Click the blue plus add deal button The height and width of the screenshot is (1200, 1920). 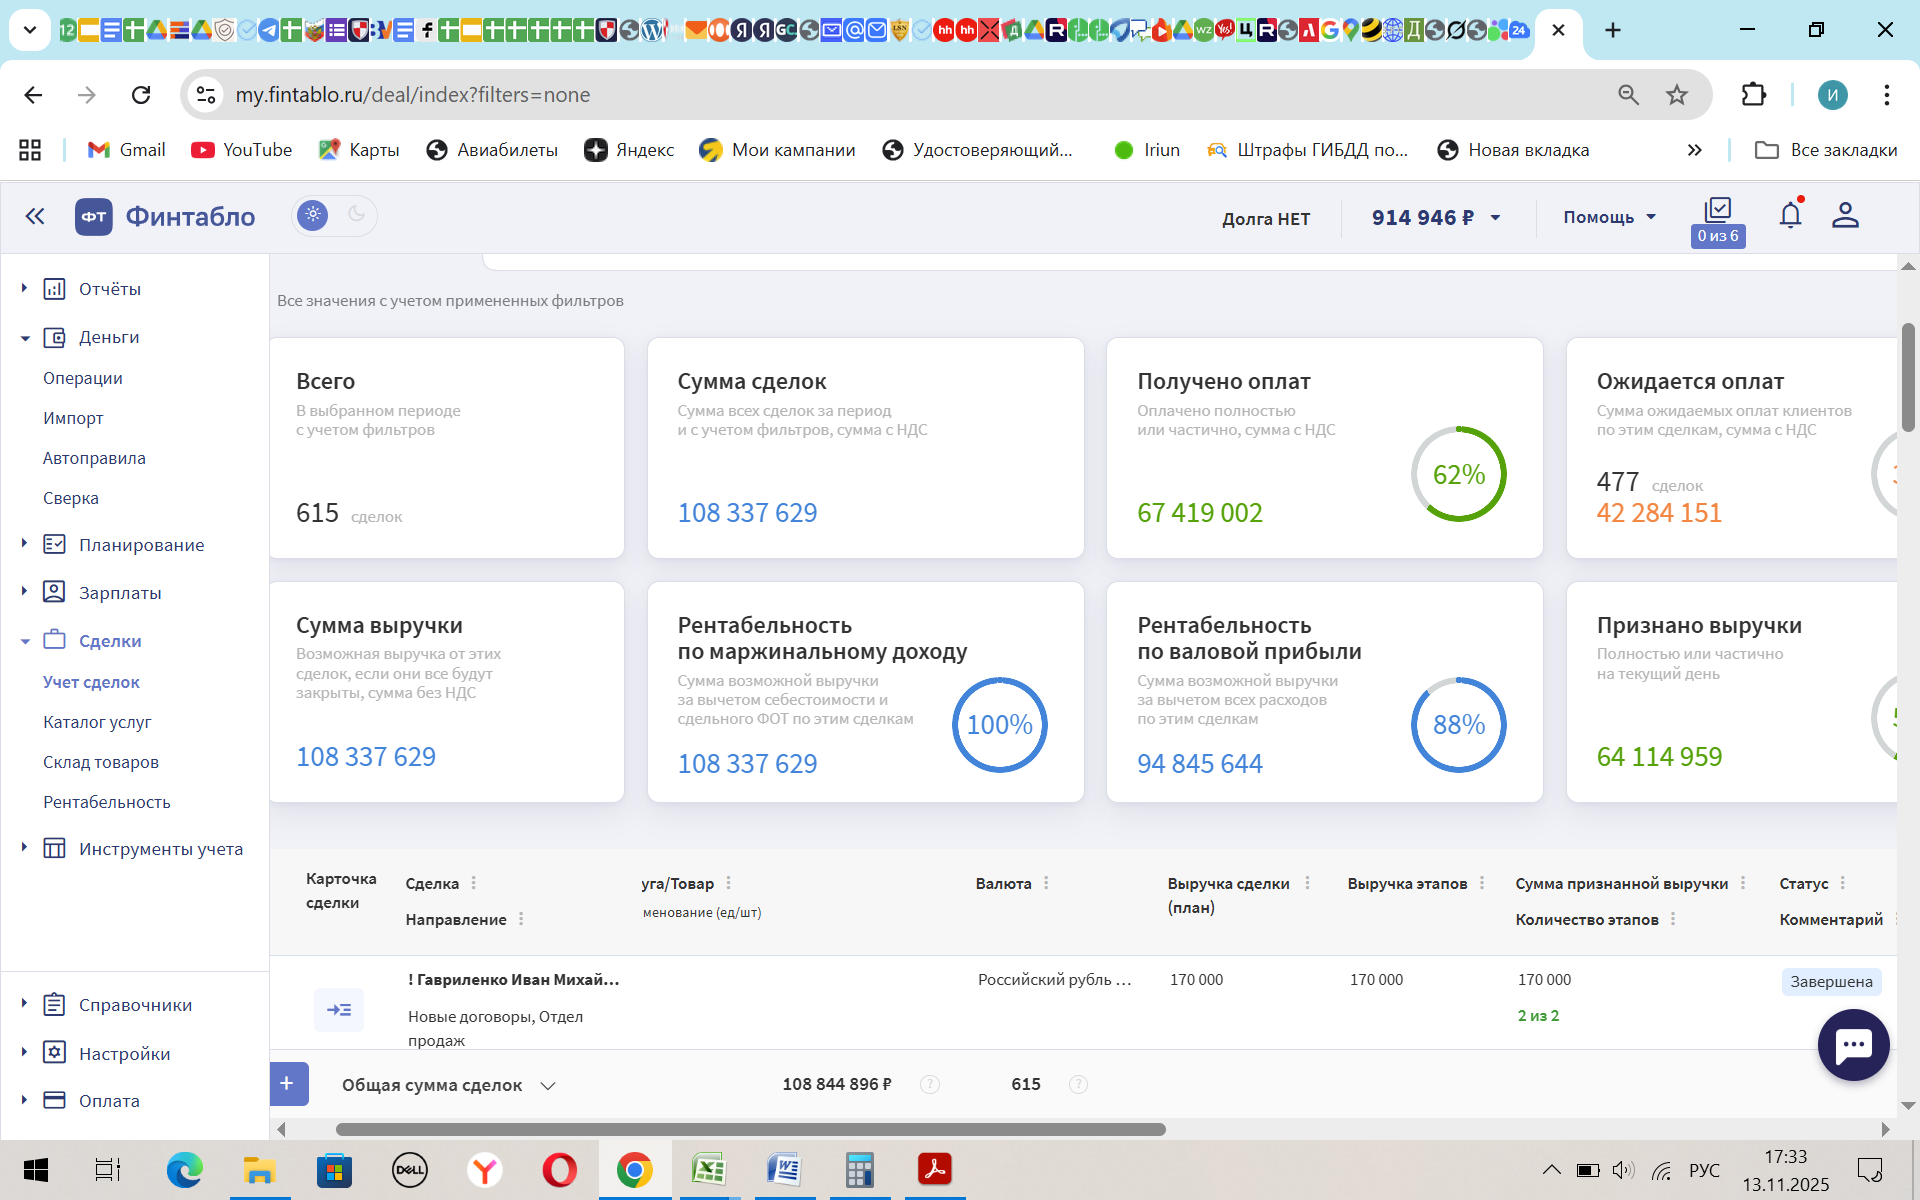coord(287,1084)
